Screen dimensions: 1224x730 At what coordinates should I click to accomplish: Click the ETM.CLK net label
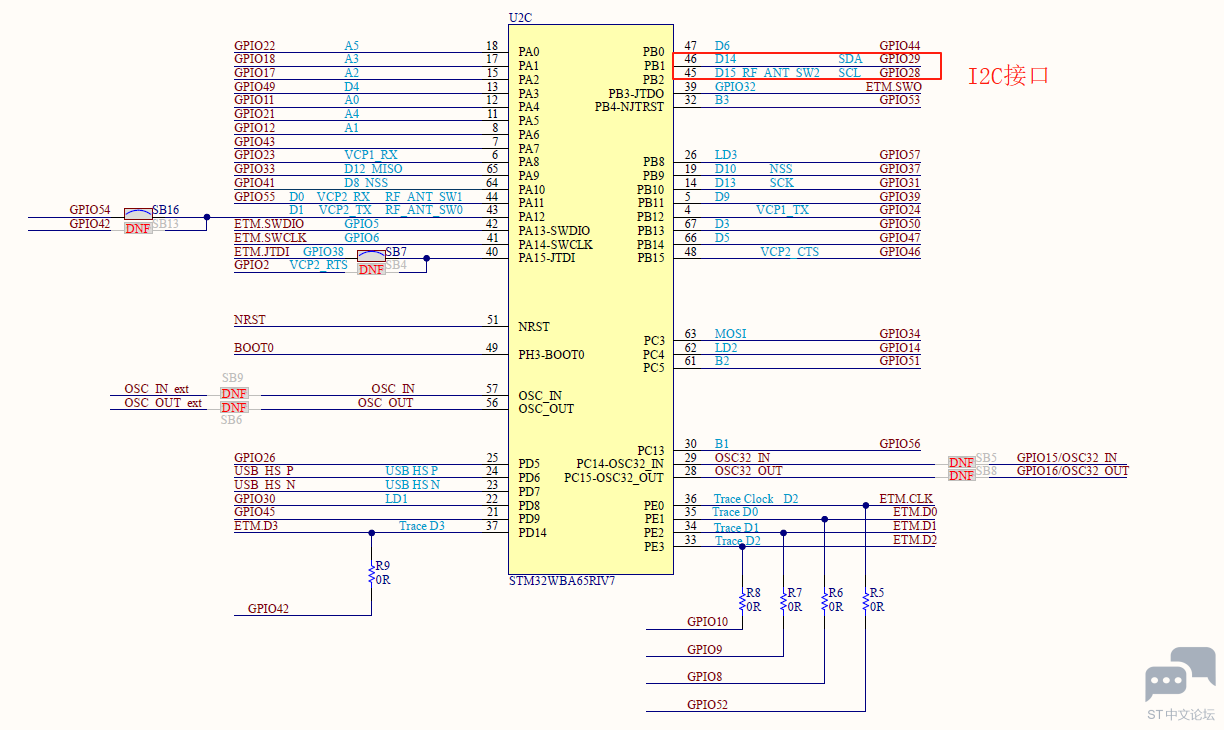pyautogui.click(x=907, y=499)
